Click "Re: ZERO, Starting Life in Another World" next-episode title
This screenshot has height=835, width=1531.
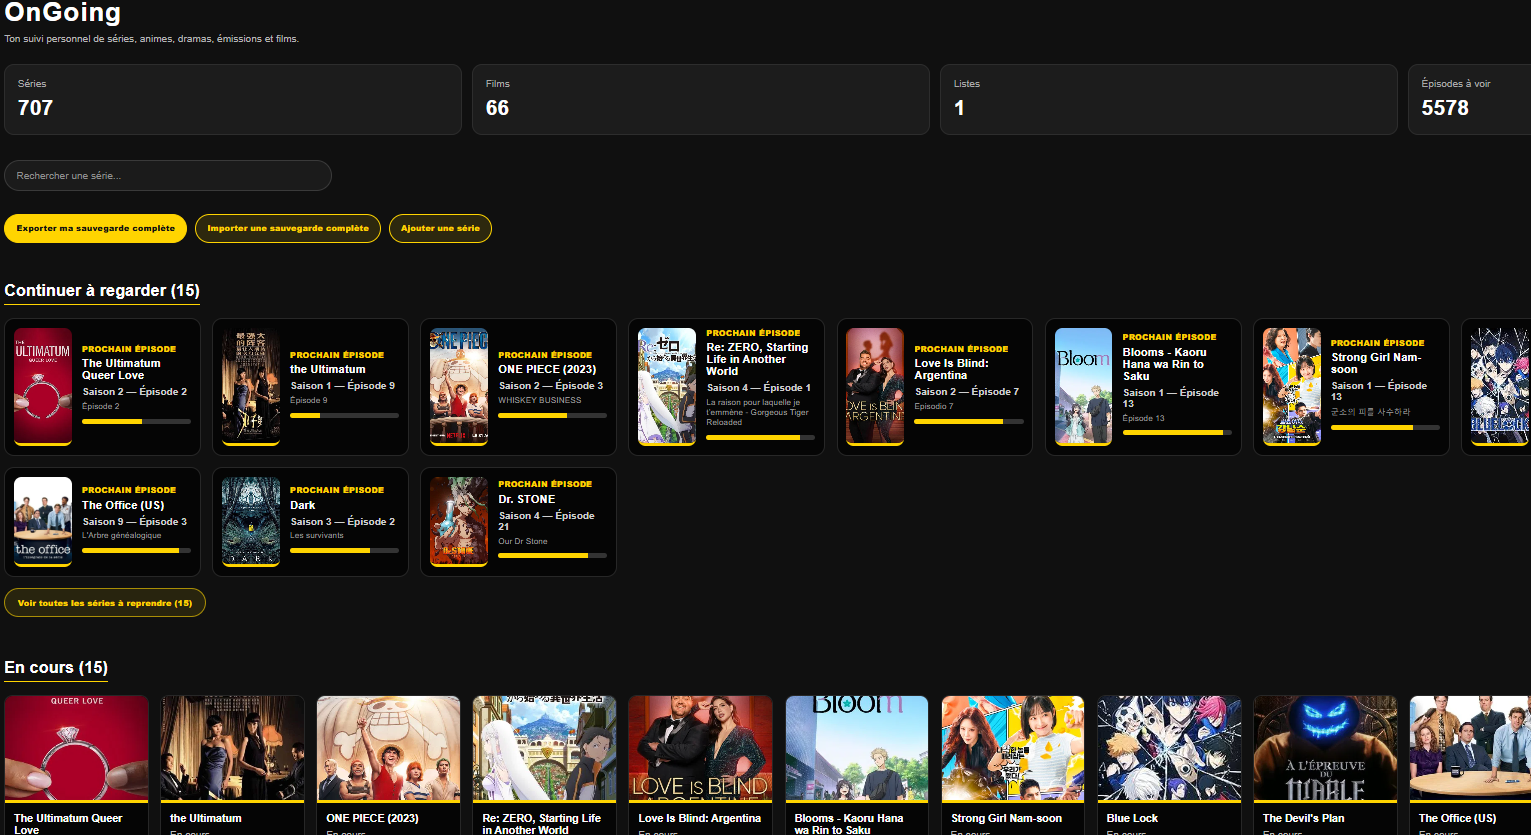[x=757, y=359]
